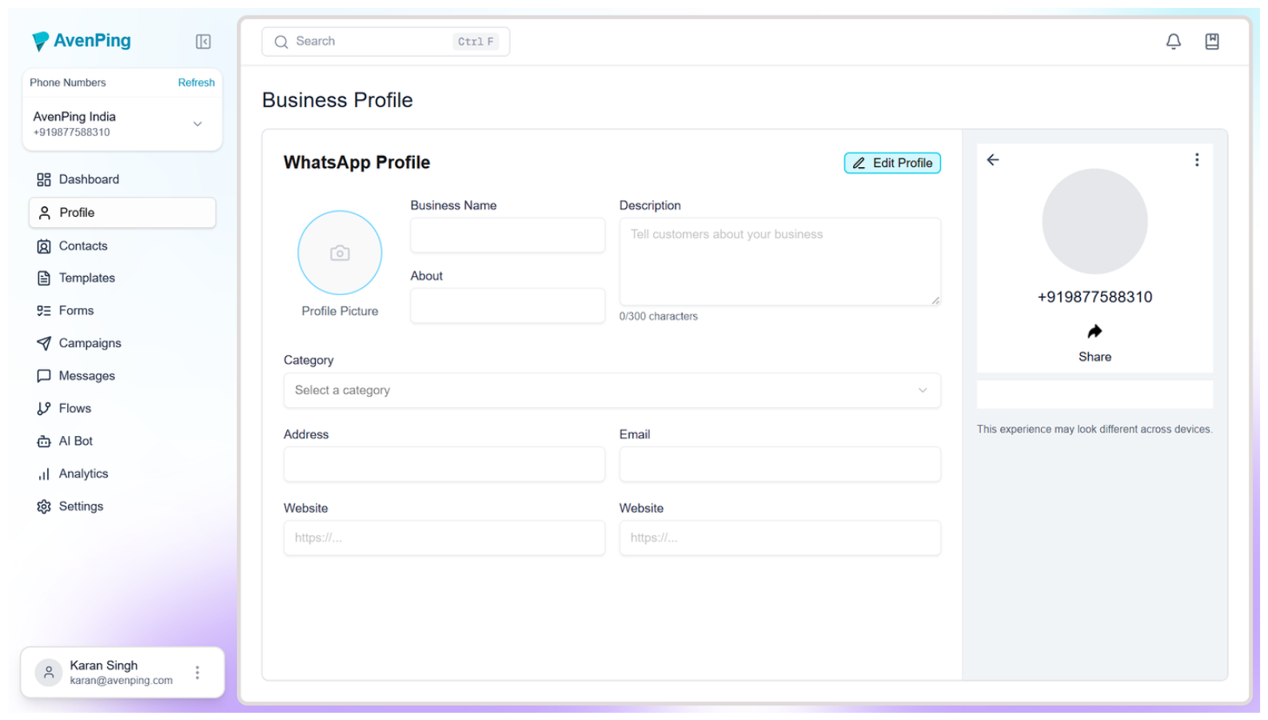Click the Business Name input field
Image resolution: width=1268 pixels, height=720 pixels.
click(x=507, y=236)
